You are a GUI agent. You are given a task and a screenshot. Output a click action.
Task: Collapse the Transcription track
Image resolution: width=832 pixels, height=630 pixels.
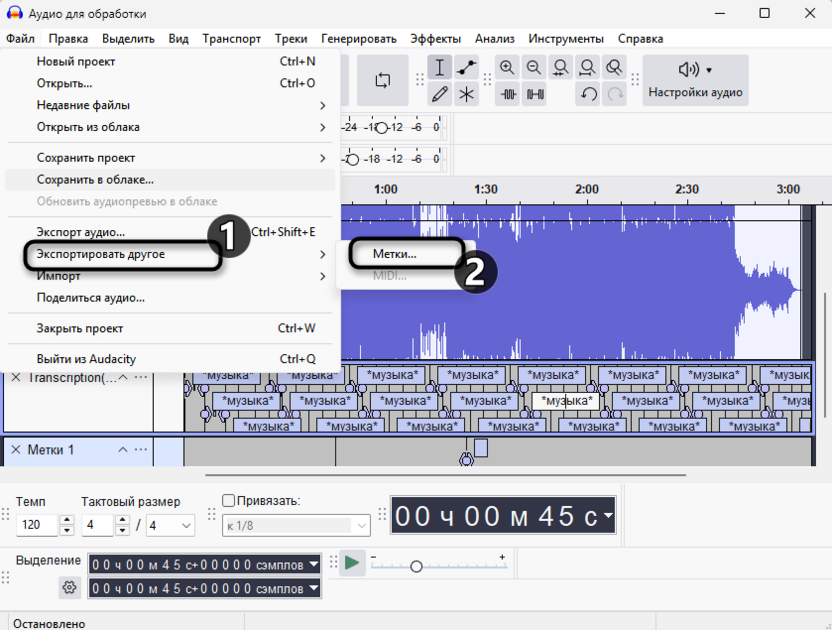point(123,377)
